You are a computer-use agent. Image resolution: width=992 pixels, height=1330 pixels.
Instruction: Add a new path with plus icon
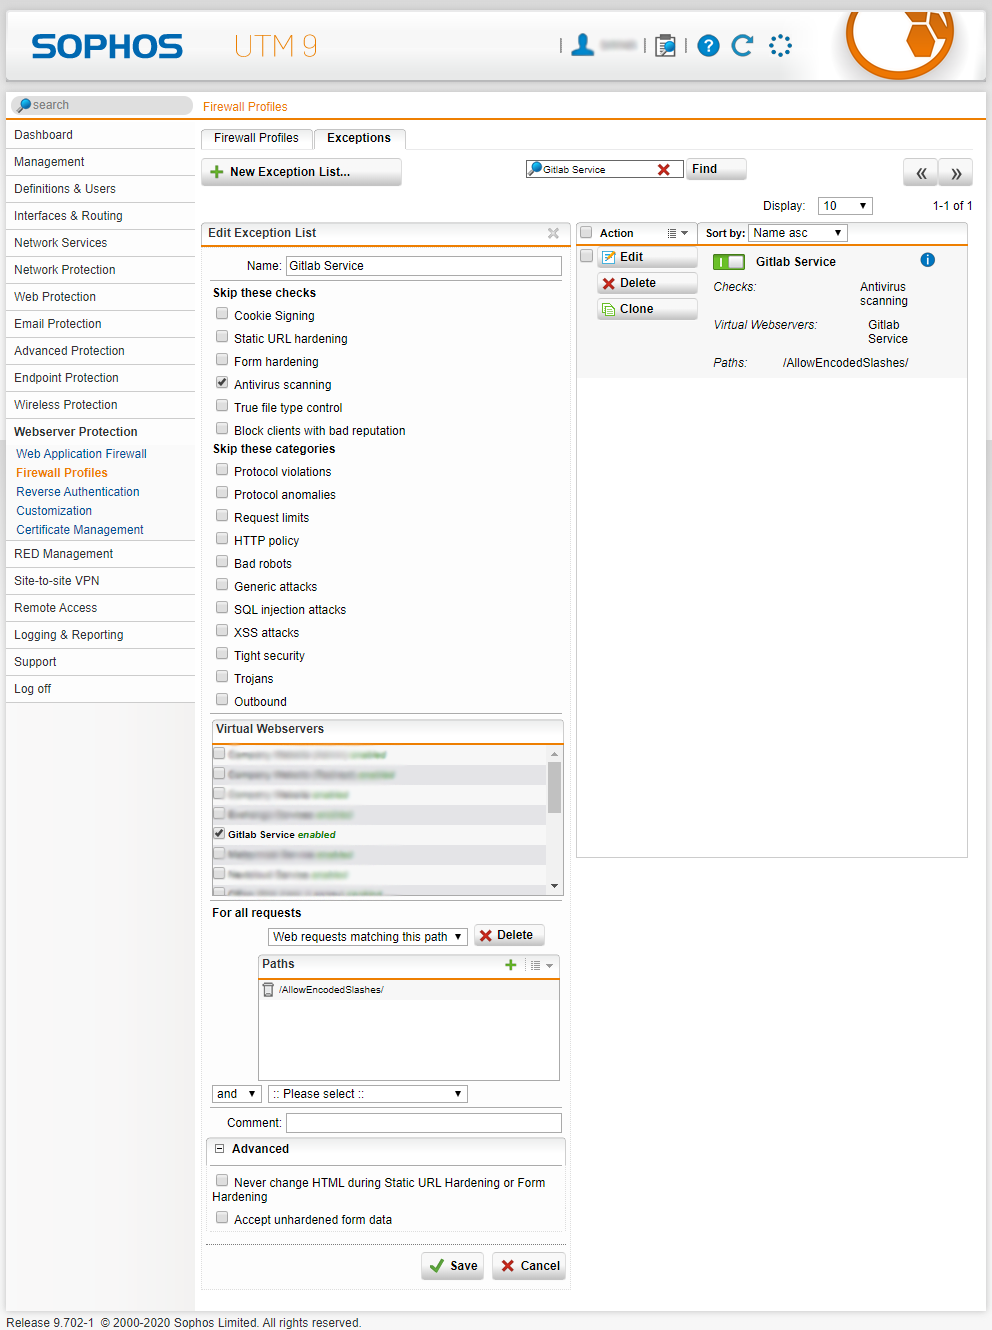[511, 965]
